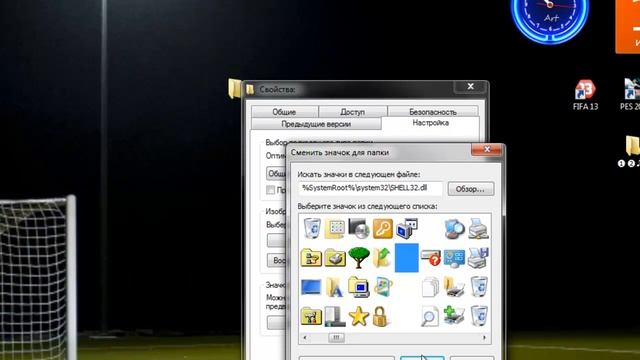Click the label Искать значки в следующем файле
This screenshot has width=640, height=360.
[359, 174]
